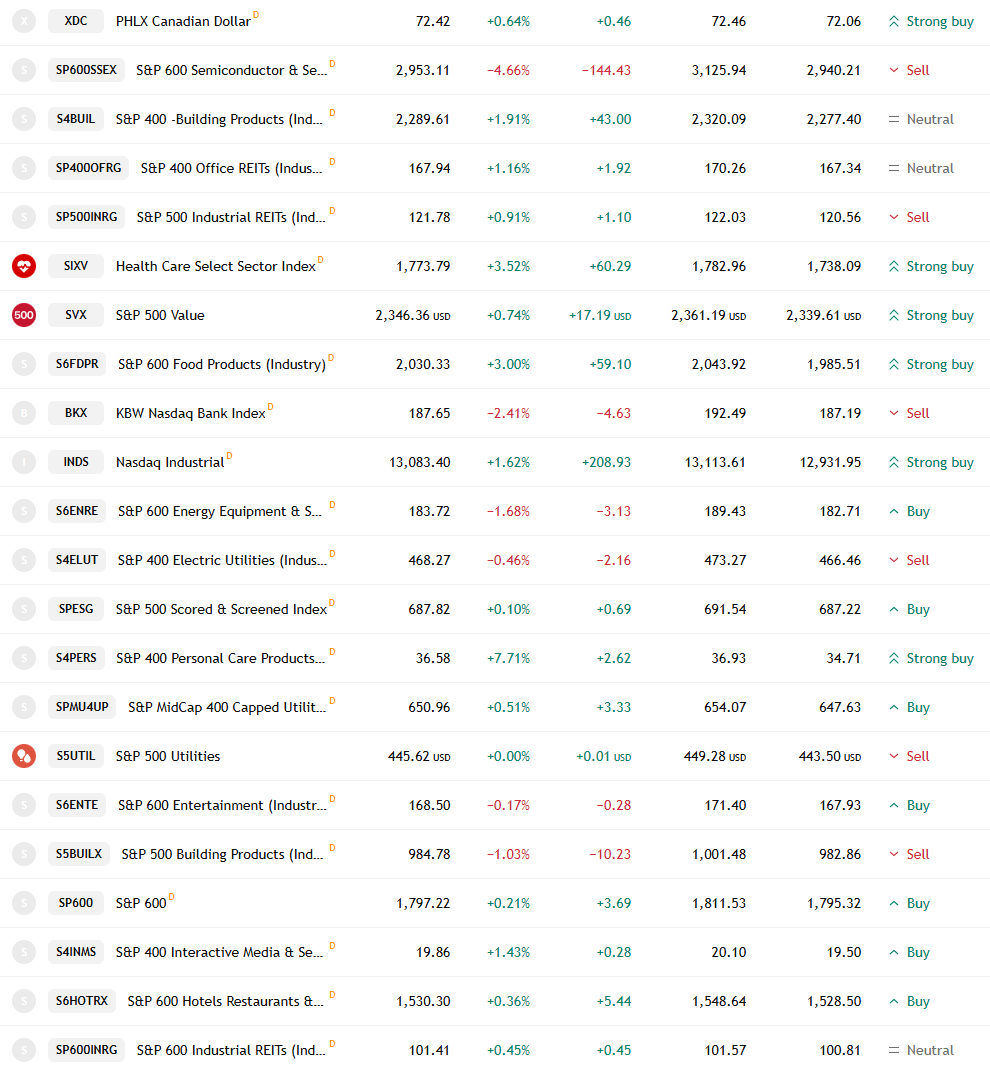Click the SP600 ticker badge
Viewport: 990px width, 1073px height.
pos(76,903)
